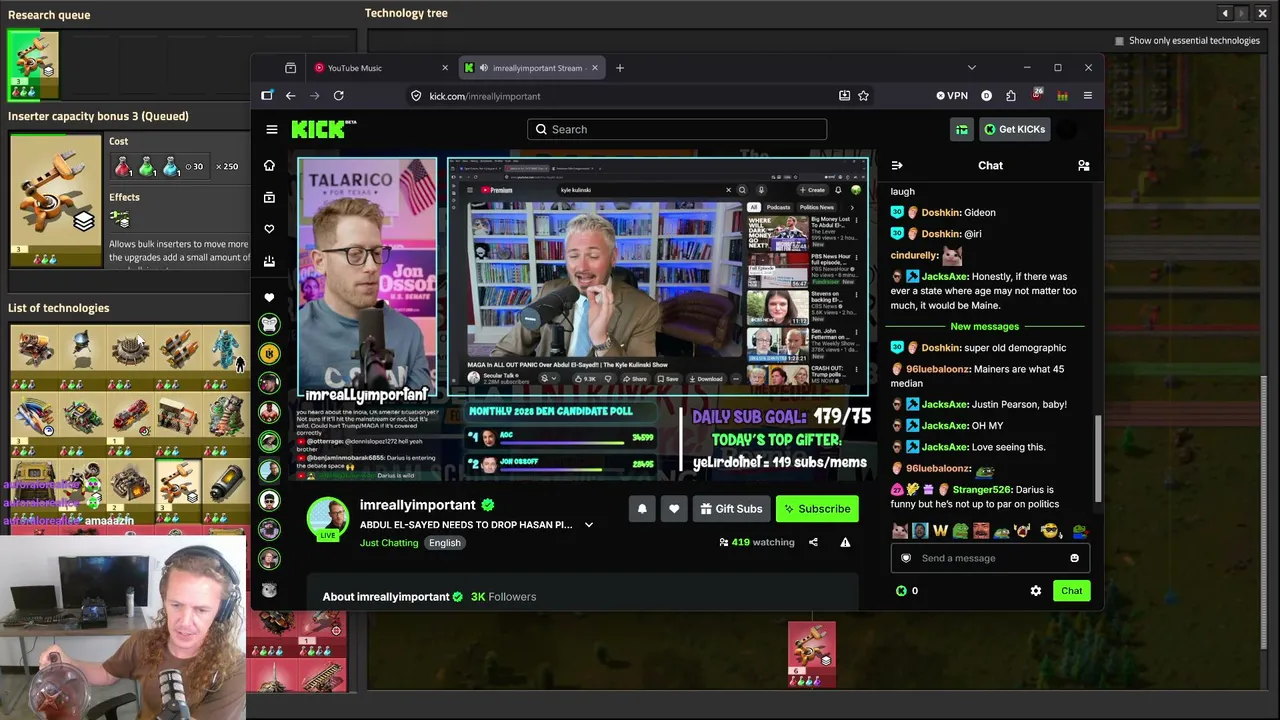The height and width of the screenshot is (720, 1280).
Task: Click the English language tag
Action: point(445,543)
